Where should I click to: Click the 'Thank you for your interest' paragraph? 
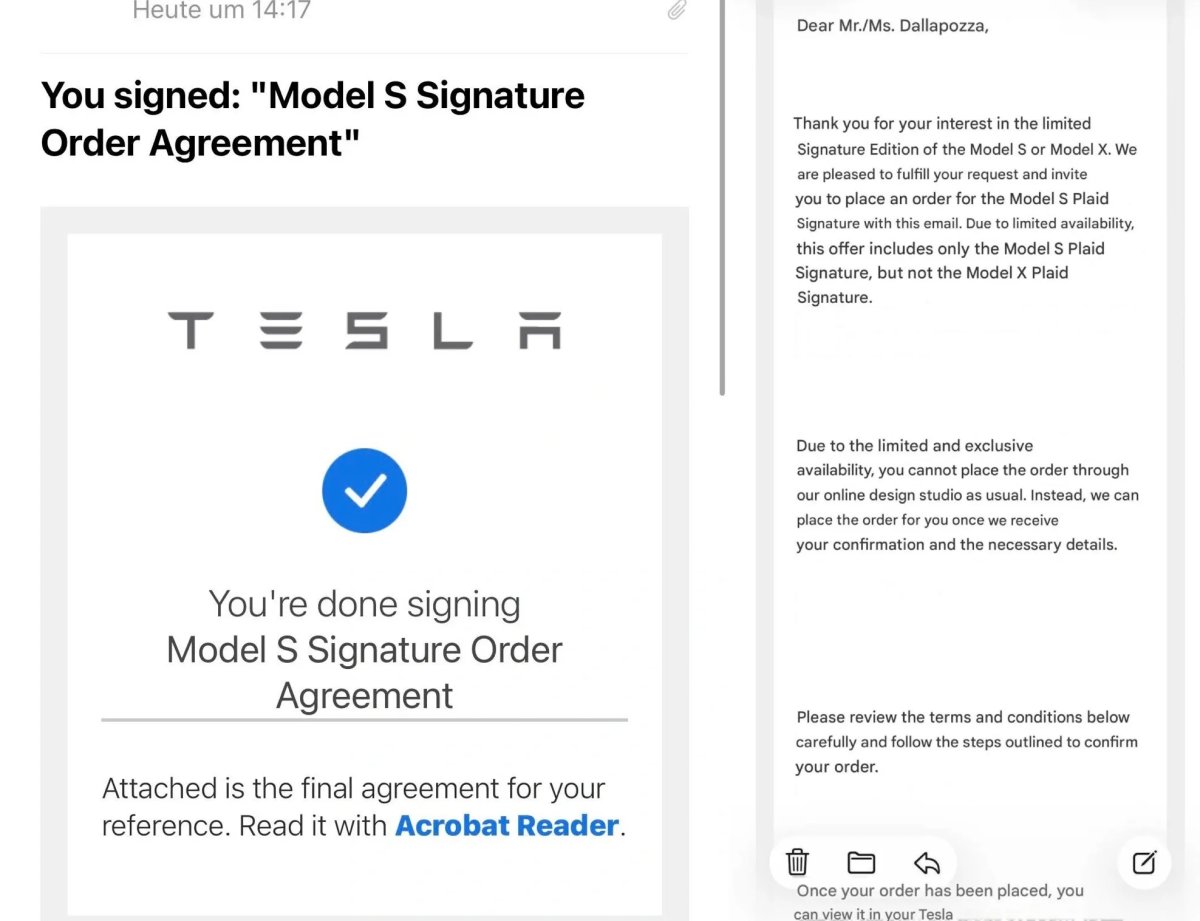[x=966, y=210]
